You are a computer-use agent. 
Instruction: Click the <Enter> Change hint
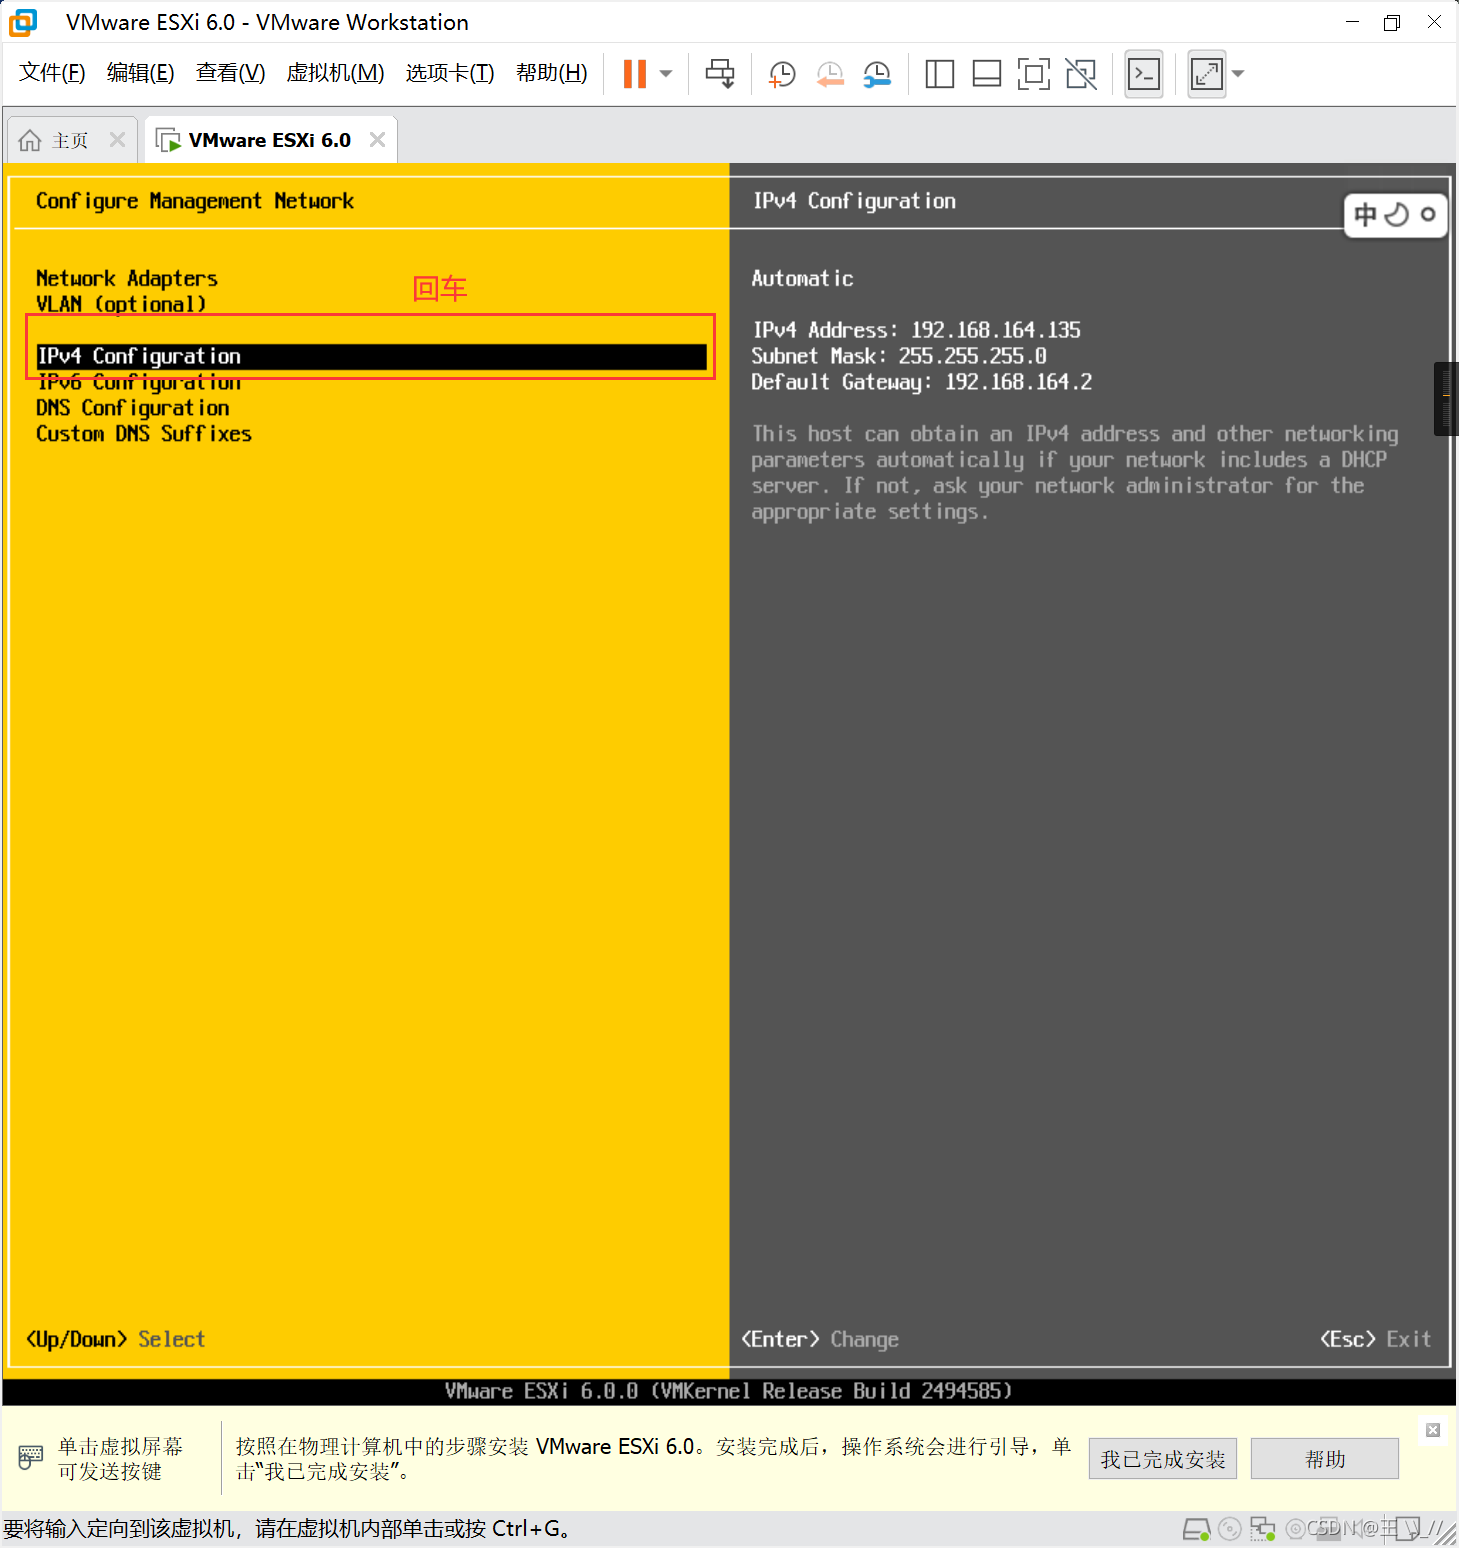(x=820, y=1339)
